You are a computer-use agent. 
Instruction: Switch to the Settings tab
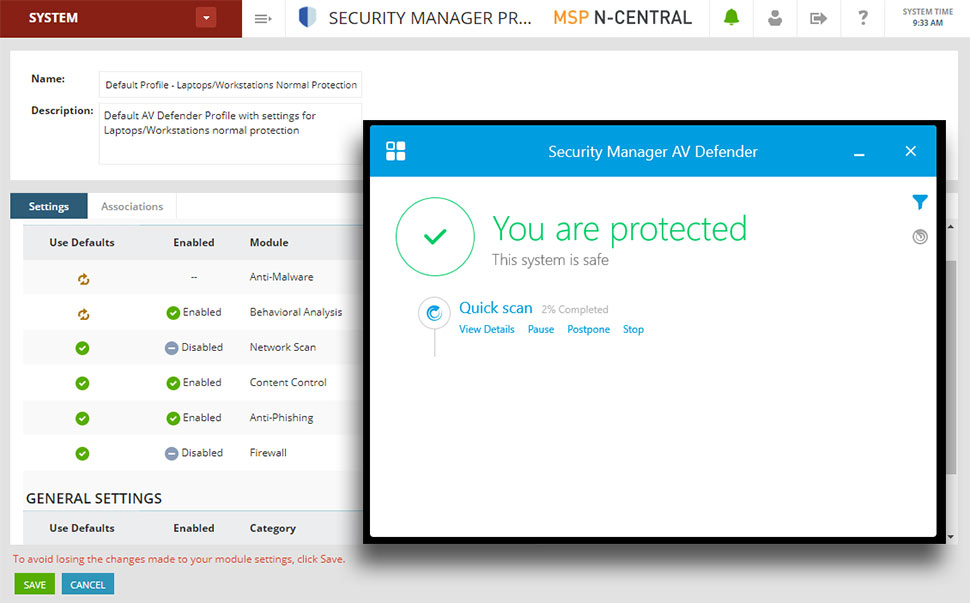49,206
